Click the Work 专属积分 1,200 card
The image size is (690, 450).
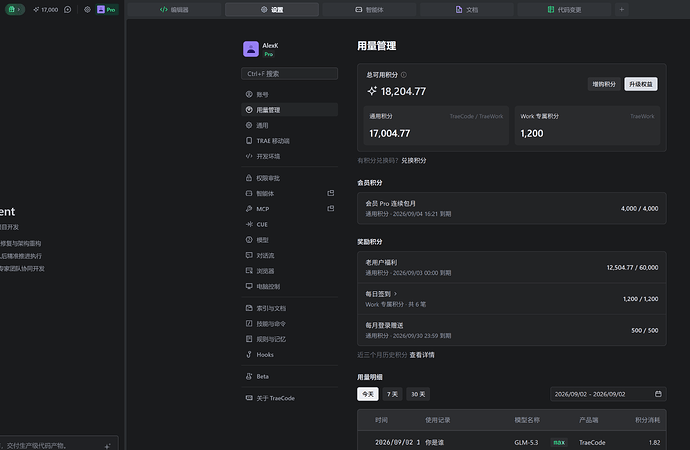coord(587,125)
